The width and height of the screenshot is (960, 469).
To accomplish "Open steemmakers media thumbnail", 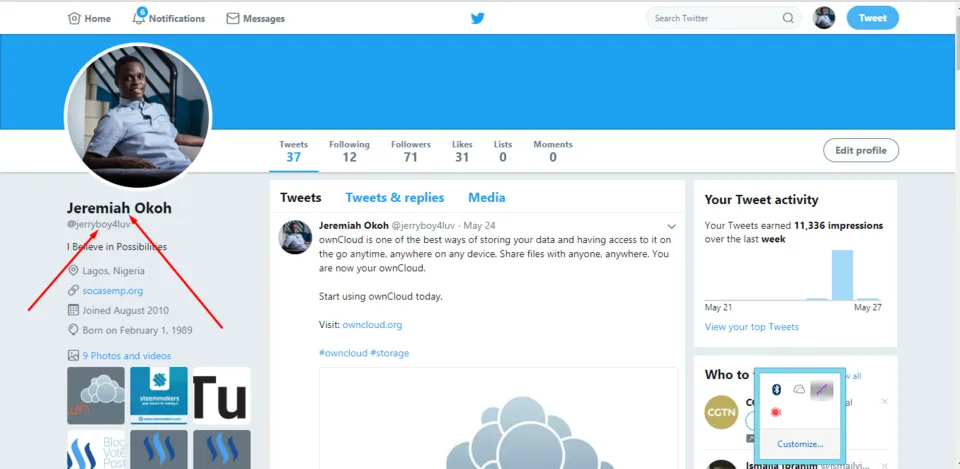I will [x=159, y=396].
